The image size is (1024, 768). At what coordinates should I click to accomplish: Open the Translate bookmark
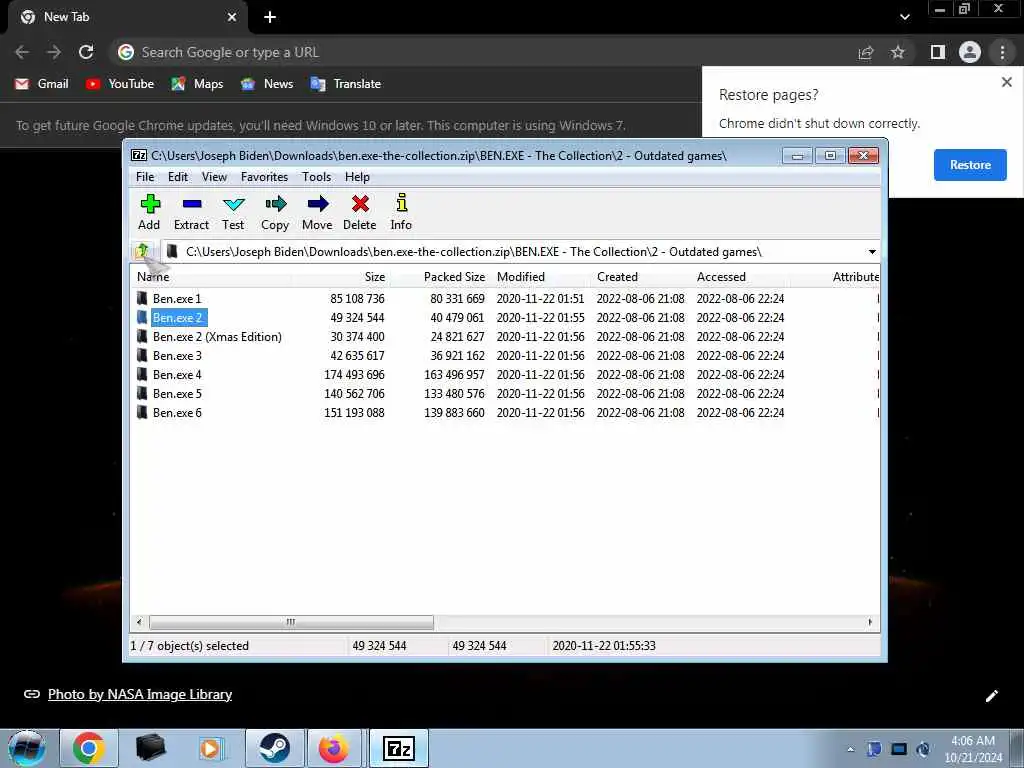[346, 84]
